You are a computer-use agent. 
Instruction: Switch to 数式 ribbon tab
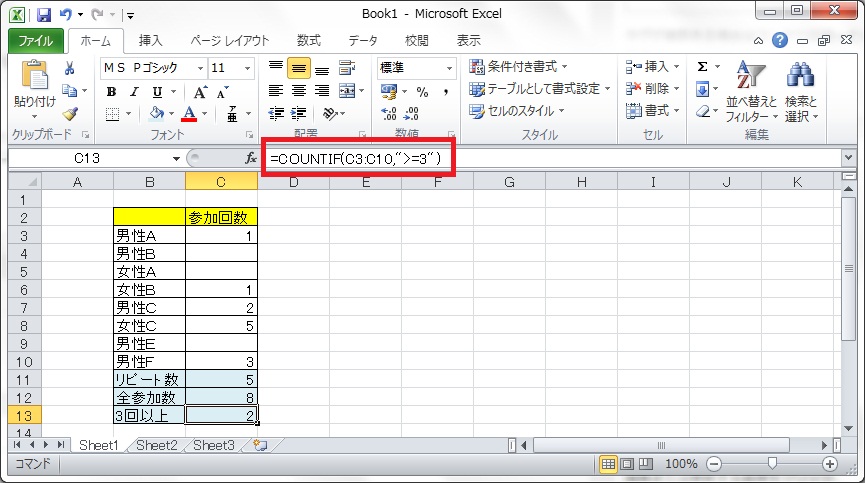point(309,41)
